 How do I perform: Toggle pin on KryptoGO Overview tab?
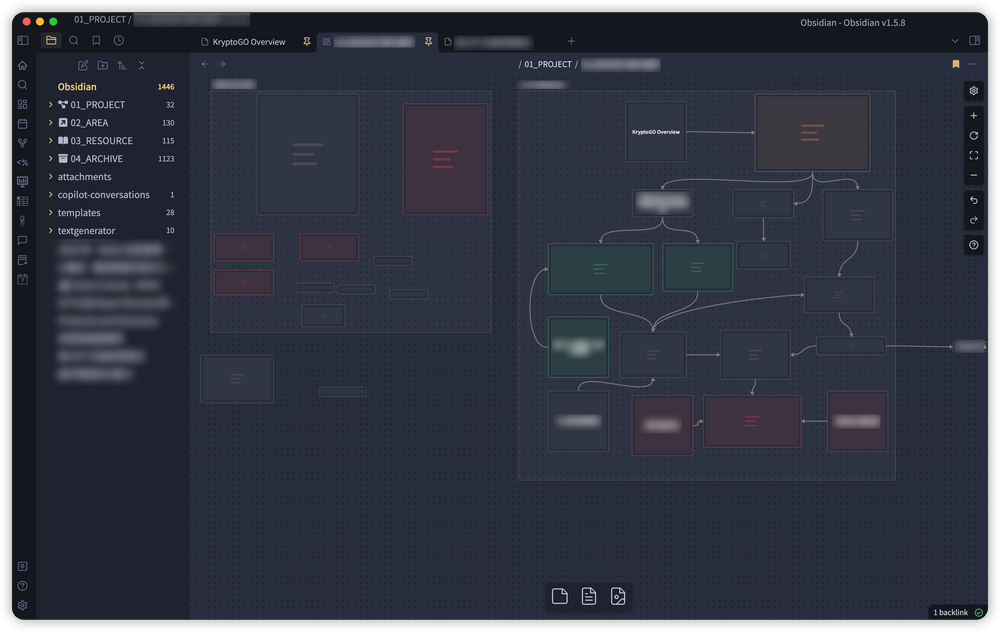[x=307, y=42]
